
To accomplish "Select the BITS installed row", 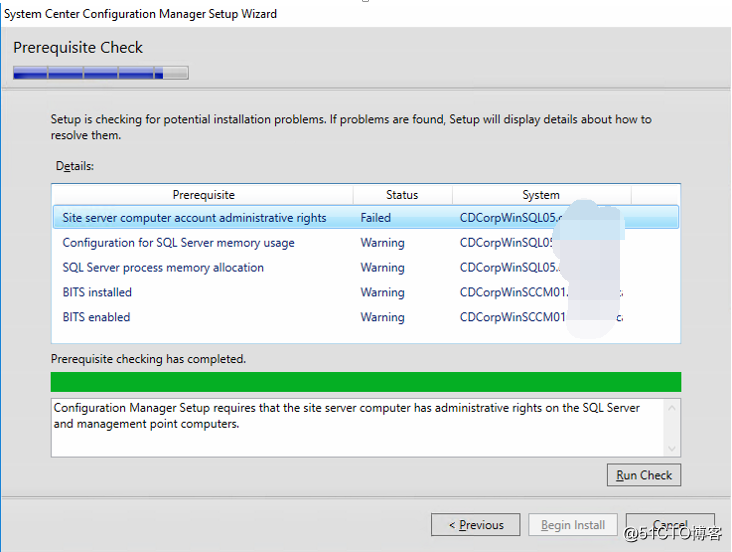I will coord(366,292).
